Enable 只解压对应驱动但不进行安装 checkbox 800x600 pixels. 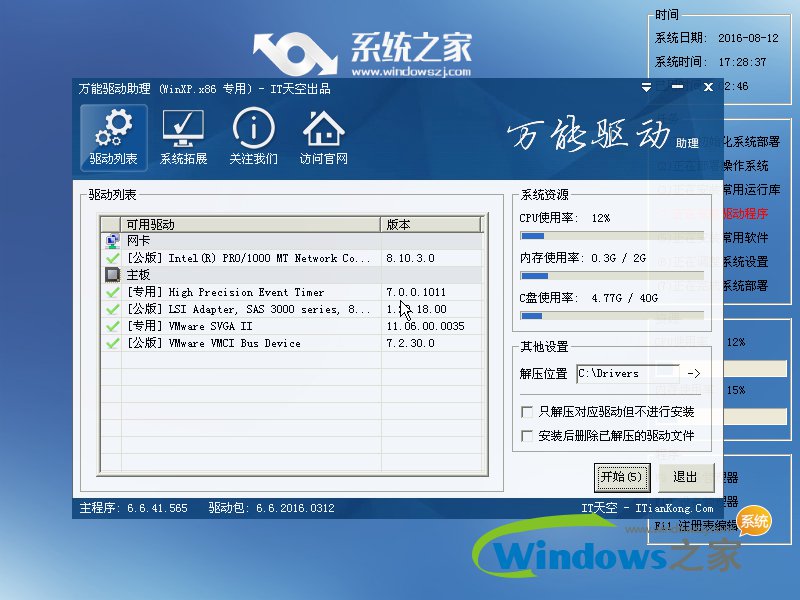[x=527, y=411]
